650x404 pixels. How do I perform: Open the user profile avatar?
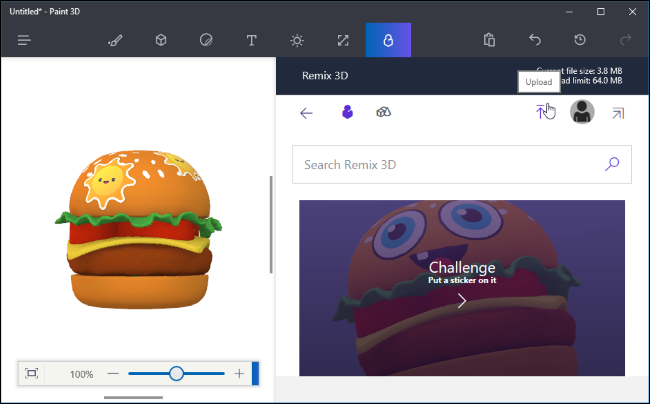(x=582, y=112)
